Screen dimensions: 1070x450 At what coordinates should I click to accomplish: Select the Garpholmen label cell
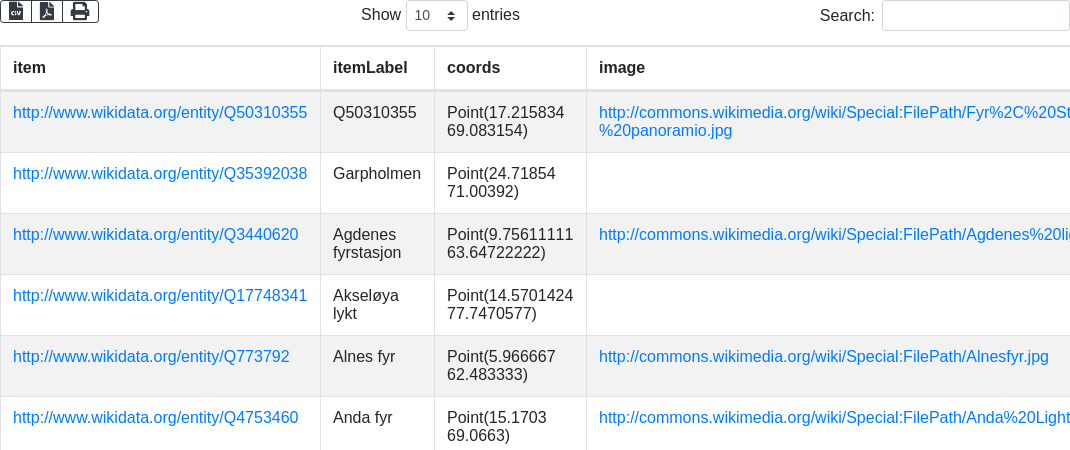[x=377, y=174]
